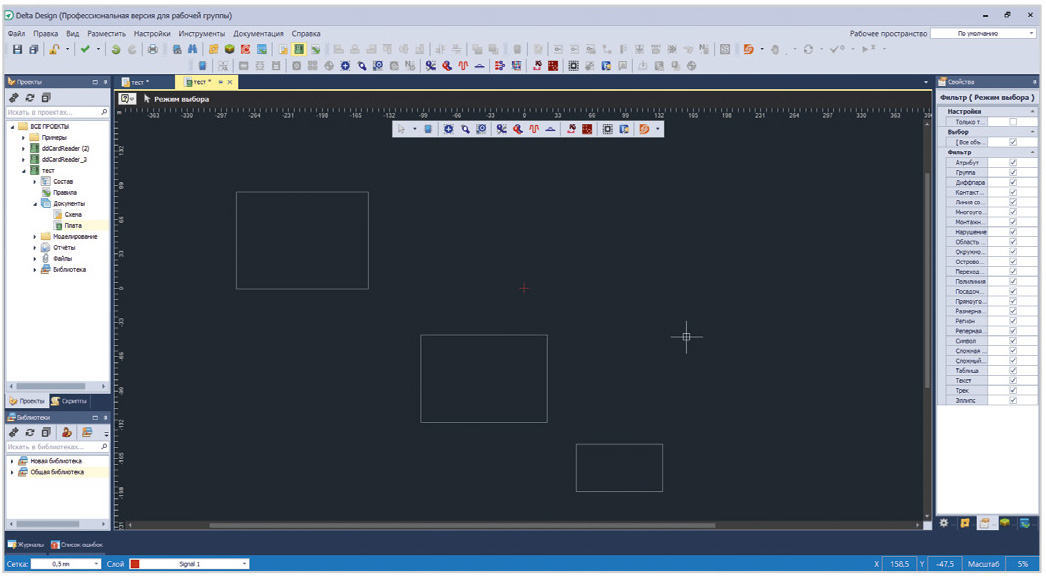Viewport: 1046px width, 576px height.
Task: Click the binoculars search icon
Action: tap(193, 49)
